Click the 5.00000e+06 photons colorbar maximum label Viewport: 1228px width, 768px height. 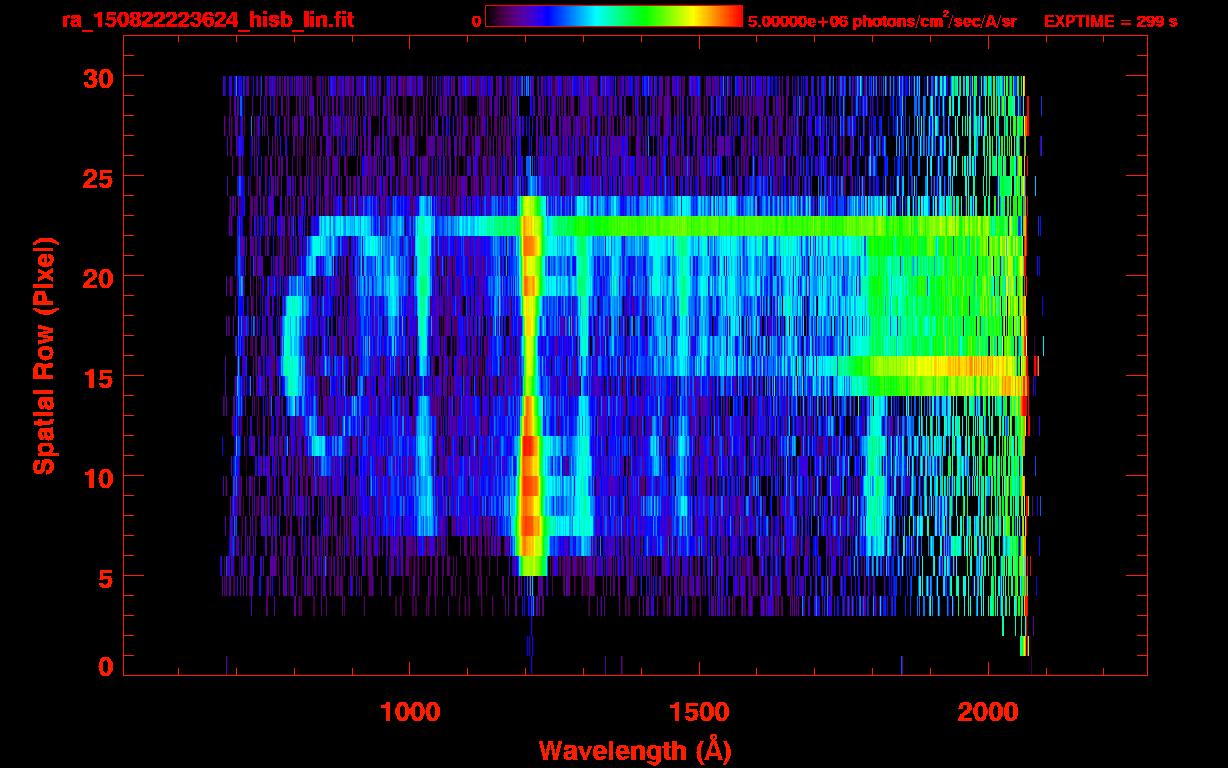click(x=882, y=20)
